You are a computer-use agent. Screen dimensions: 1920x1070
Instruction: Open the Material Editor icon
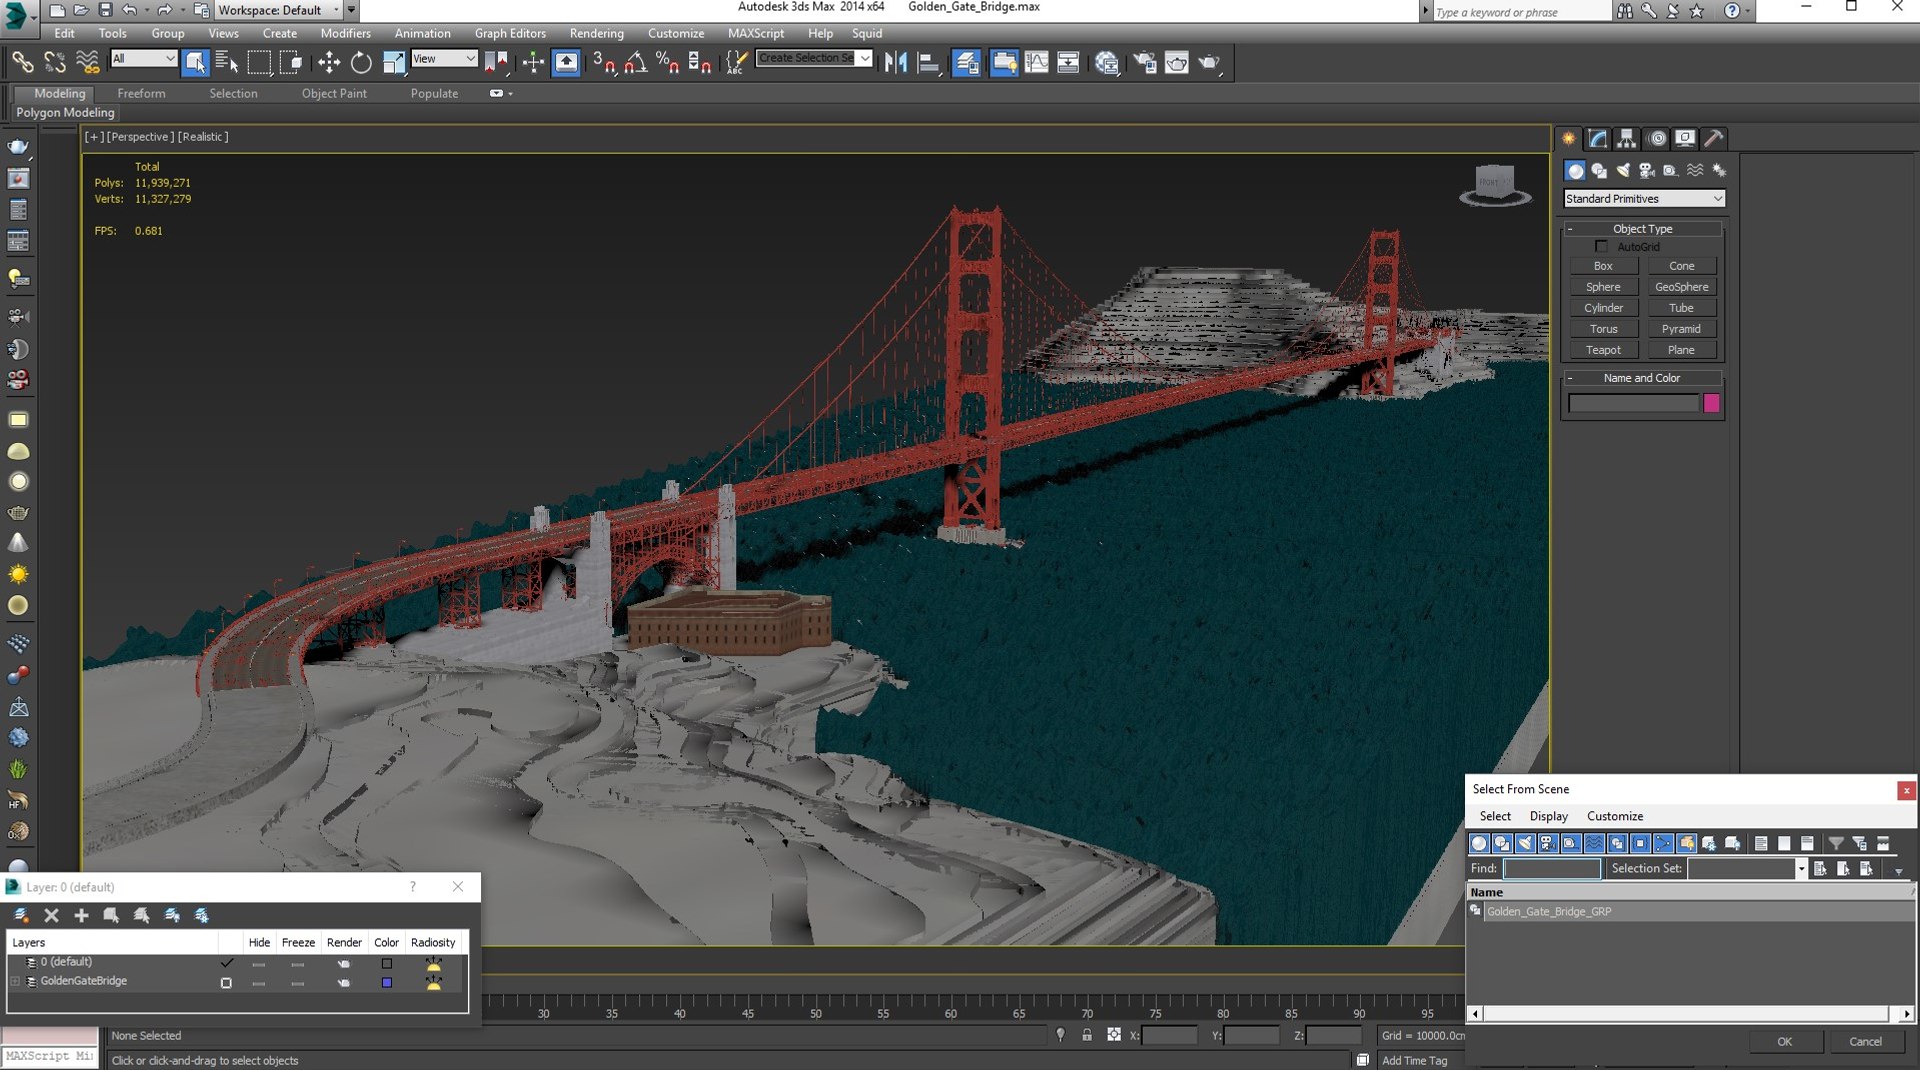(1106, 62)
